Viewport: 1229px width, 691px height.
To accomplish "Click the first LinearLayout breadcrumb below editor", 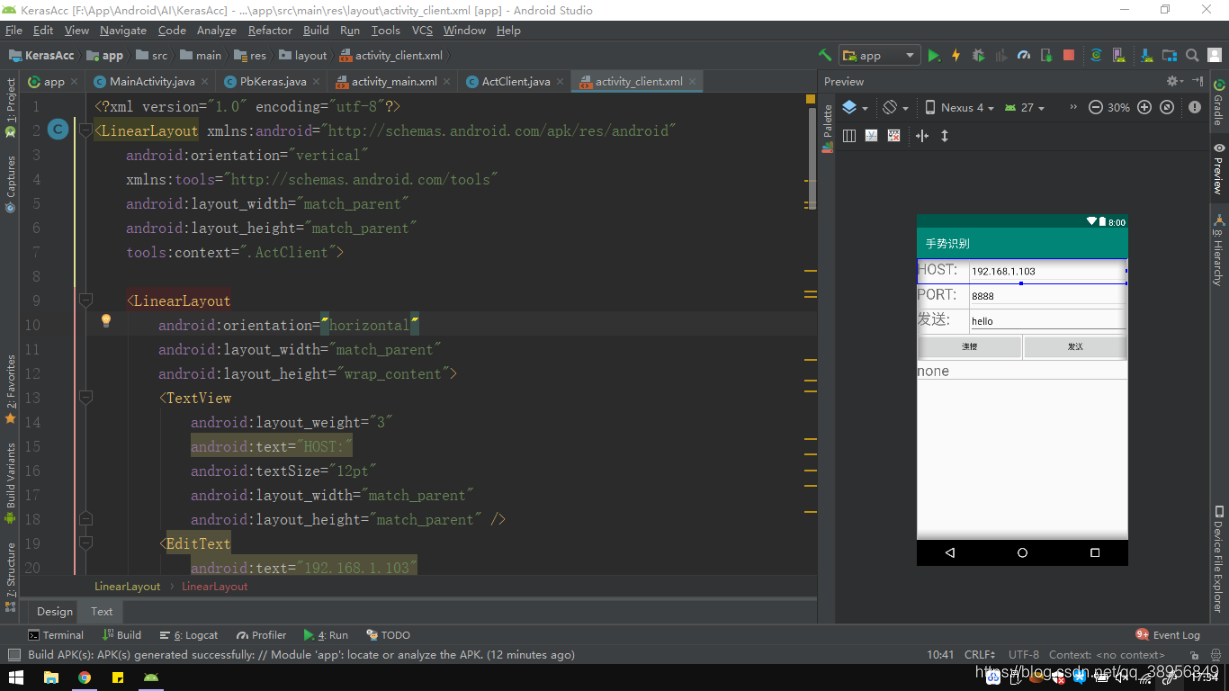I will click(x=127, y=586).
